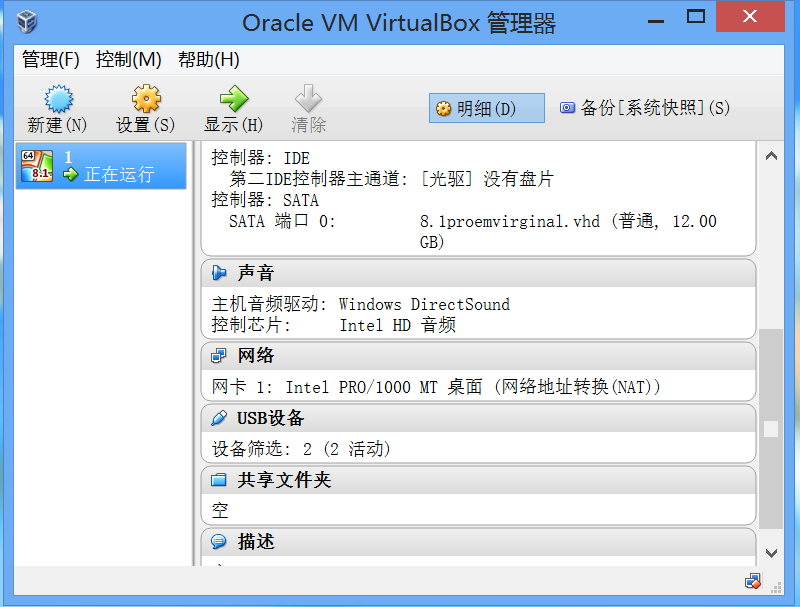Click the 共享文件夹 folder icon
This screenshot has width=800, height=607.
[219, 479]
